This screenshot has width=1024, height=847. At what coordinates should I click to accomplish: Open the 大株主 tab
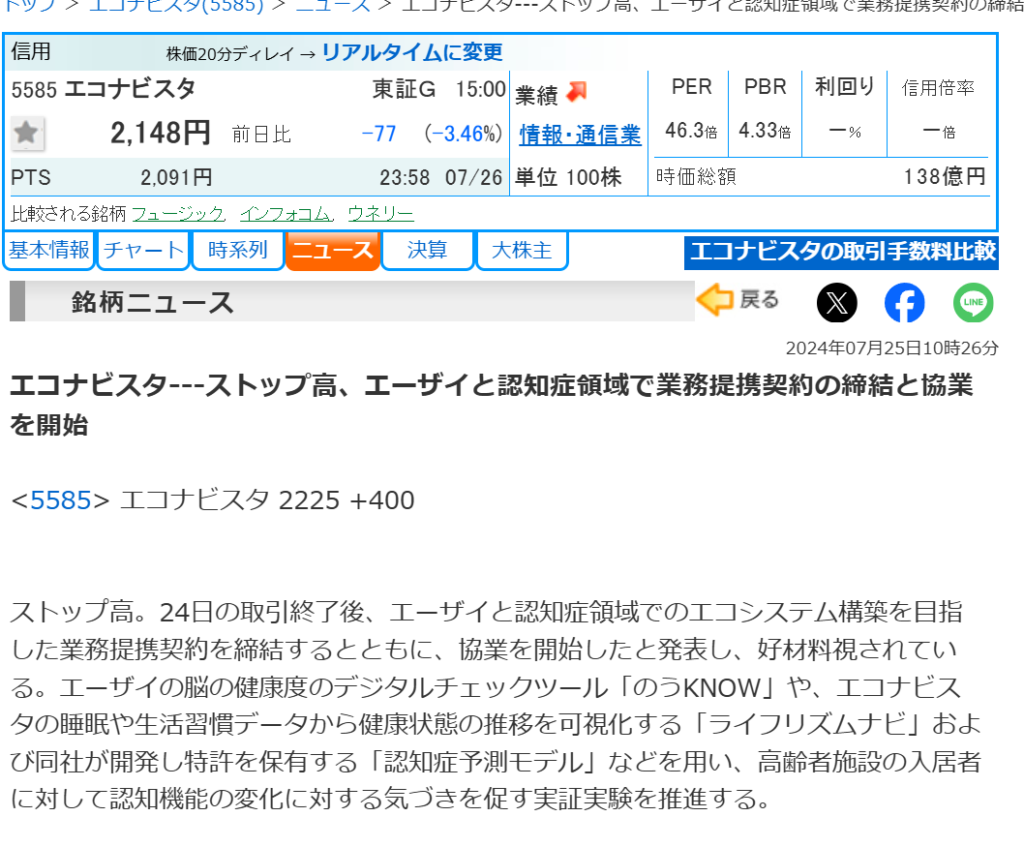coord(522,250)
